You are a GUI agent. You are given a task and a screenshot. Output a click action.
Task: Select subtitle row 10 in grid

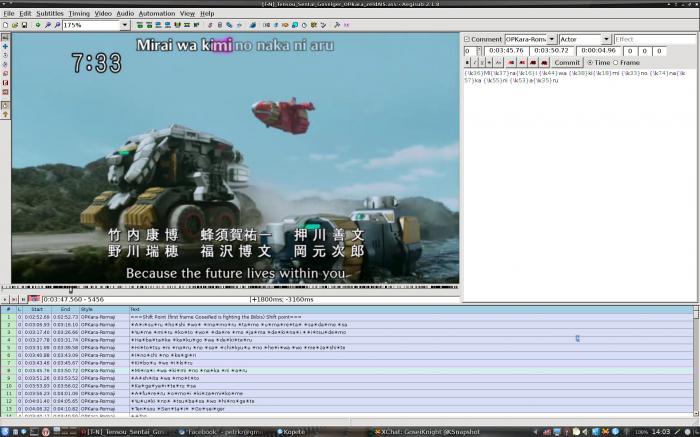pyautogui.click(x=346, y=386)
